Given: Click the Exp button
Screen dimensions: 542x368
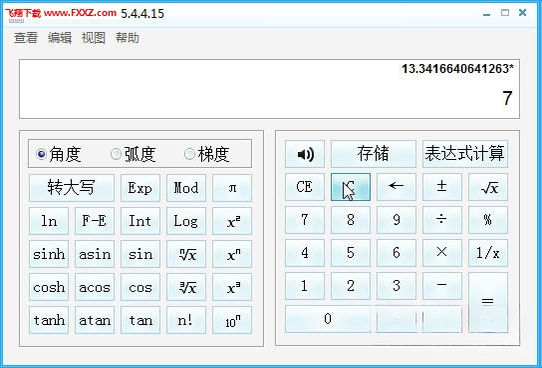Looking at the screenshot, I should (x=140, y=188).
